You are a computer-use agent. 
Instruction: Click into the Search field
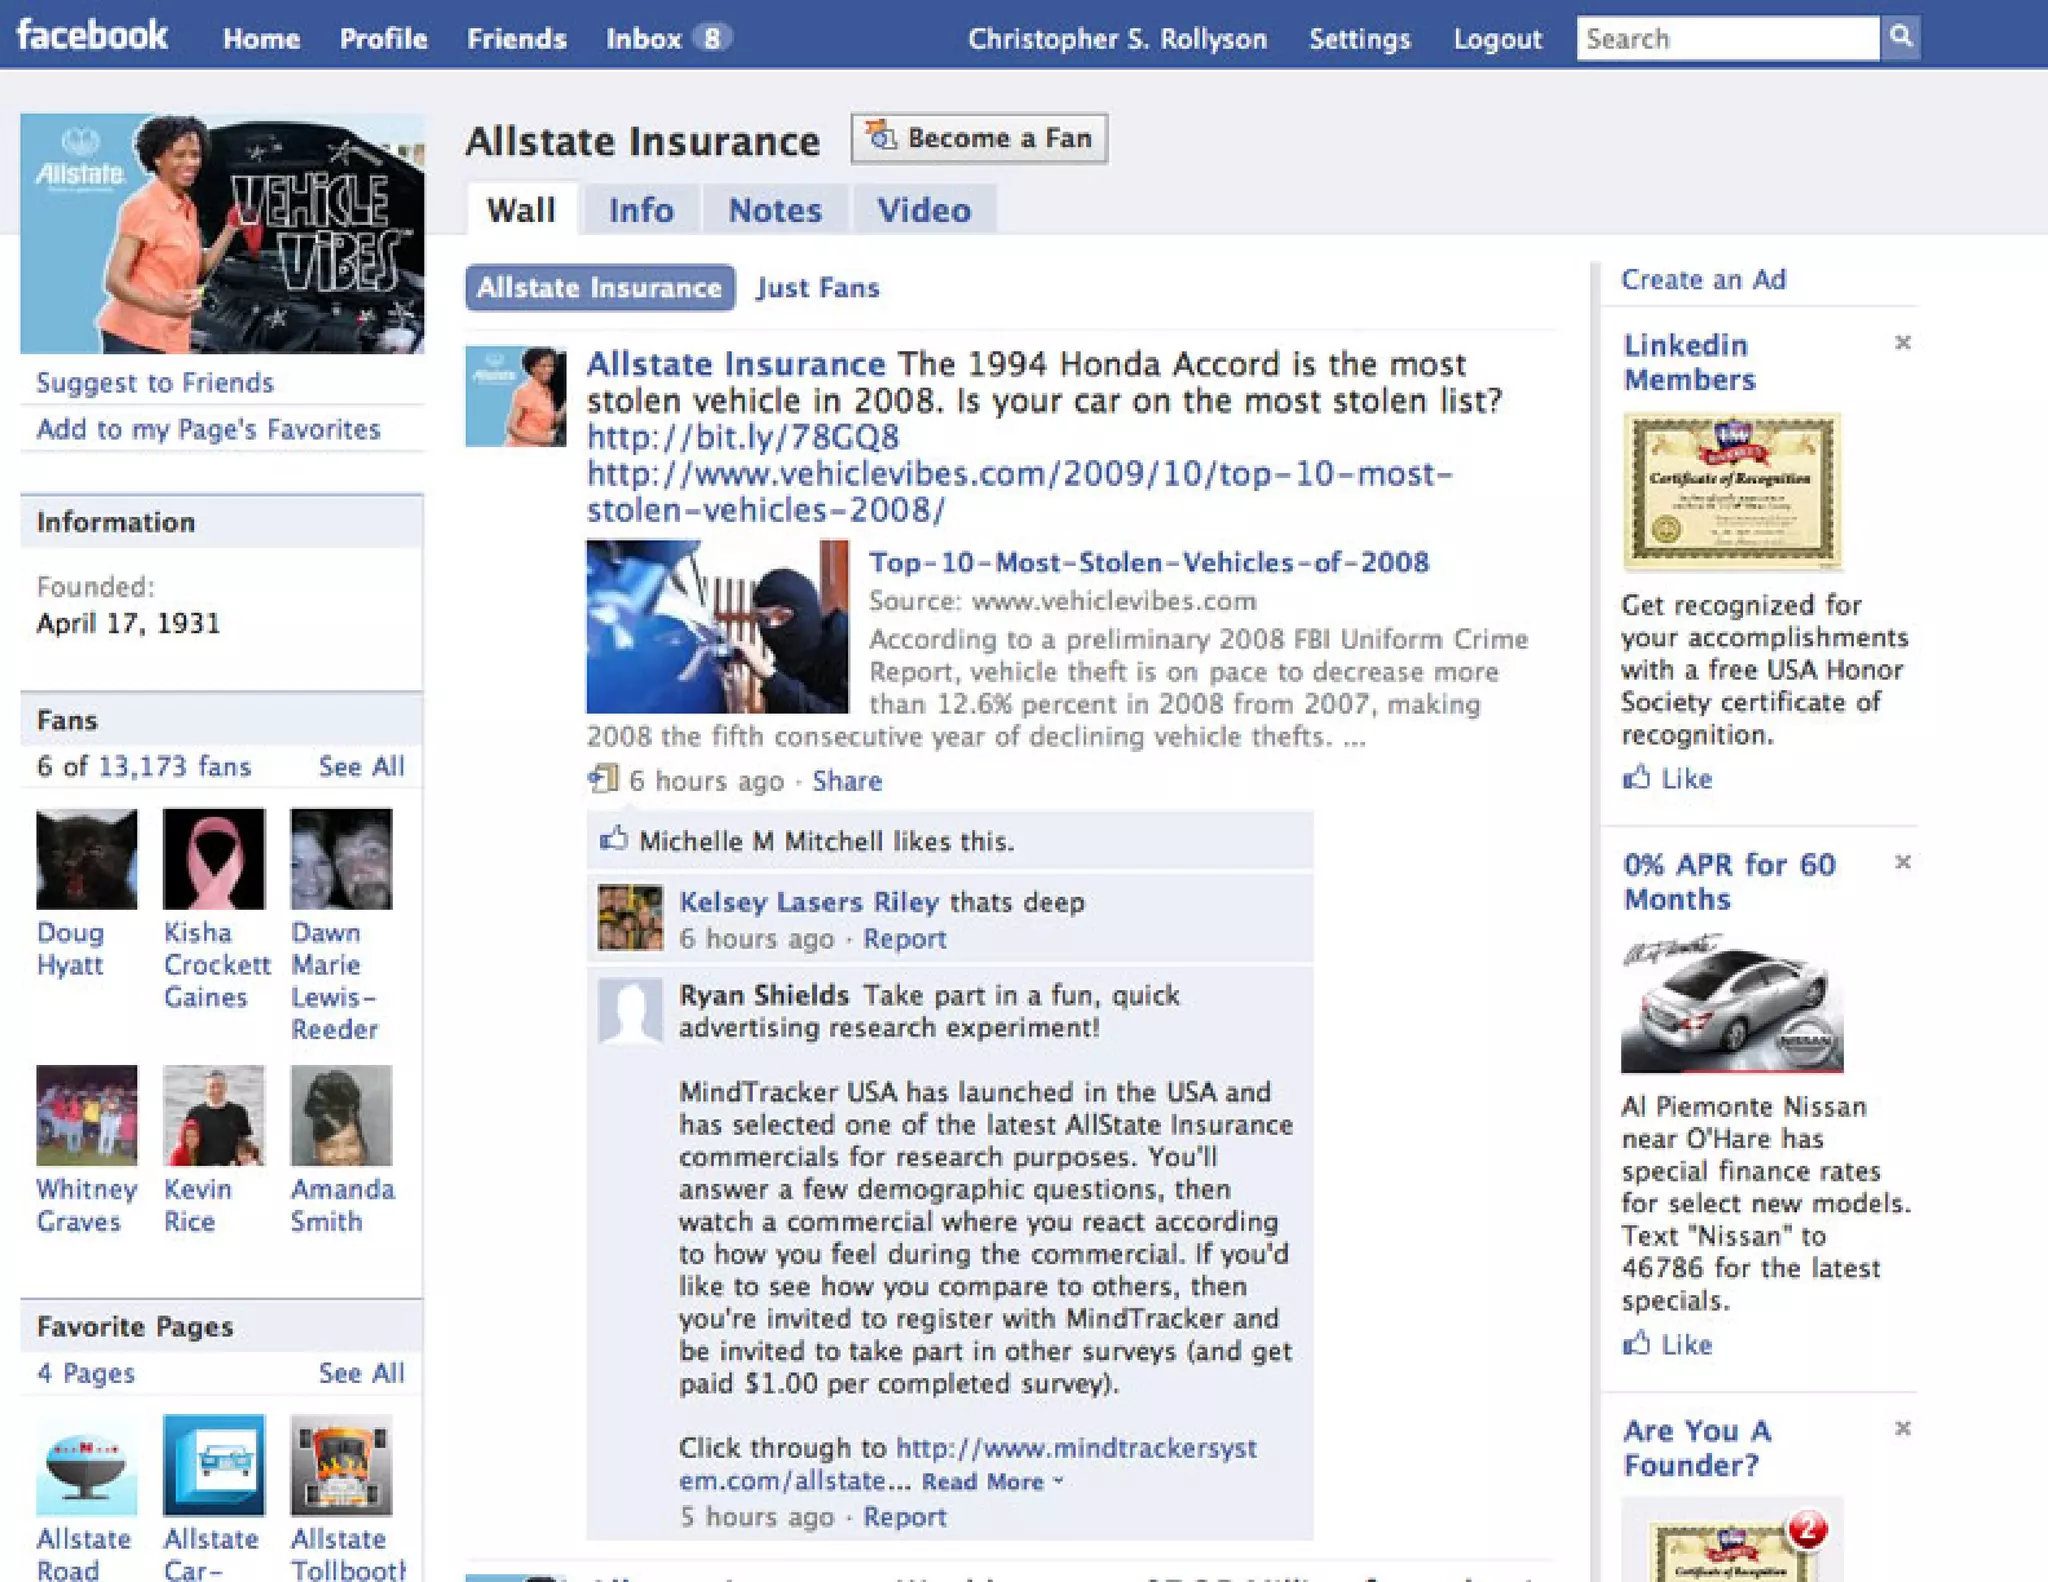coord(1726,38)
